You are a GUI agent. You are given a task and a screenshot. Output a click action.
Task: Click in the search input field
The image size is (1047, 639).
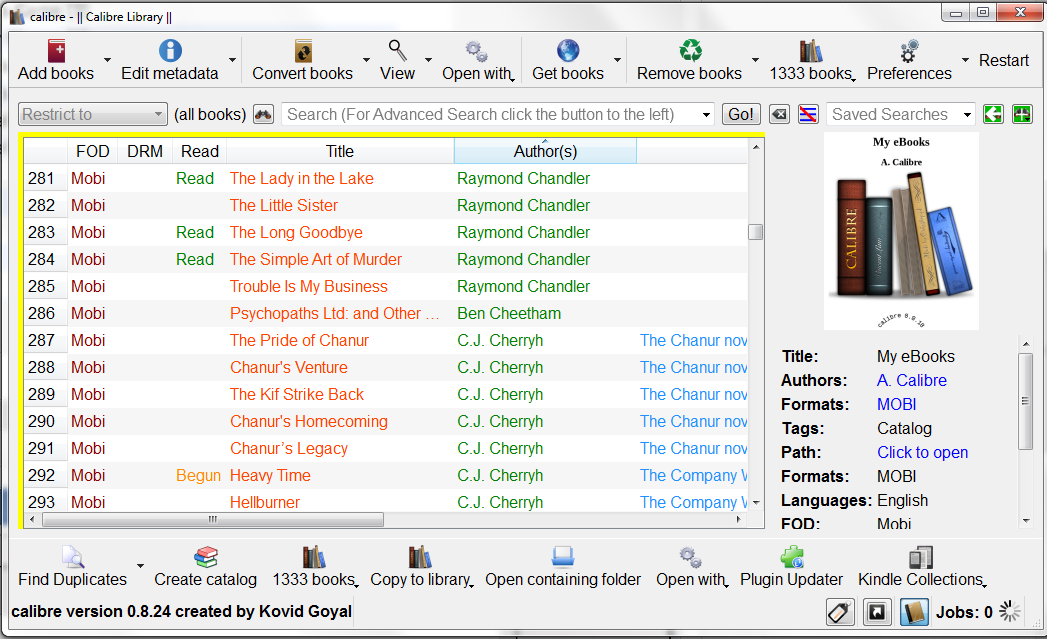(x=491, y=114)
